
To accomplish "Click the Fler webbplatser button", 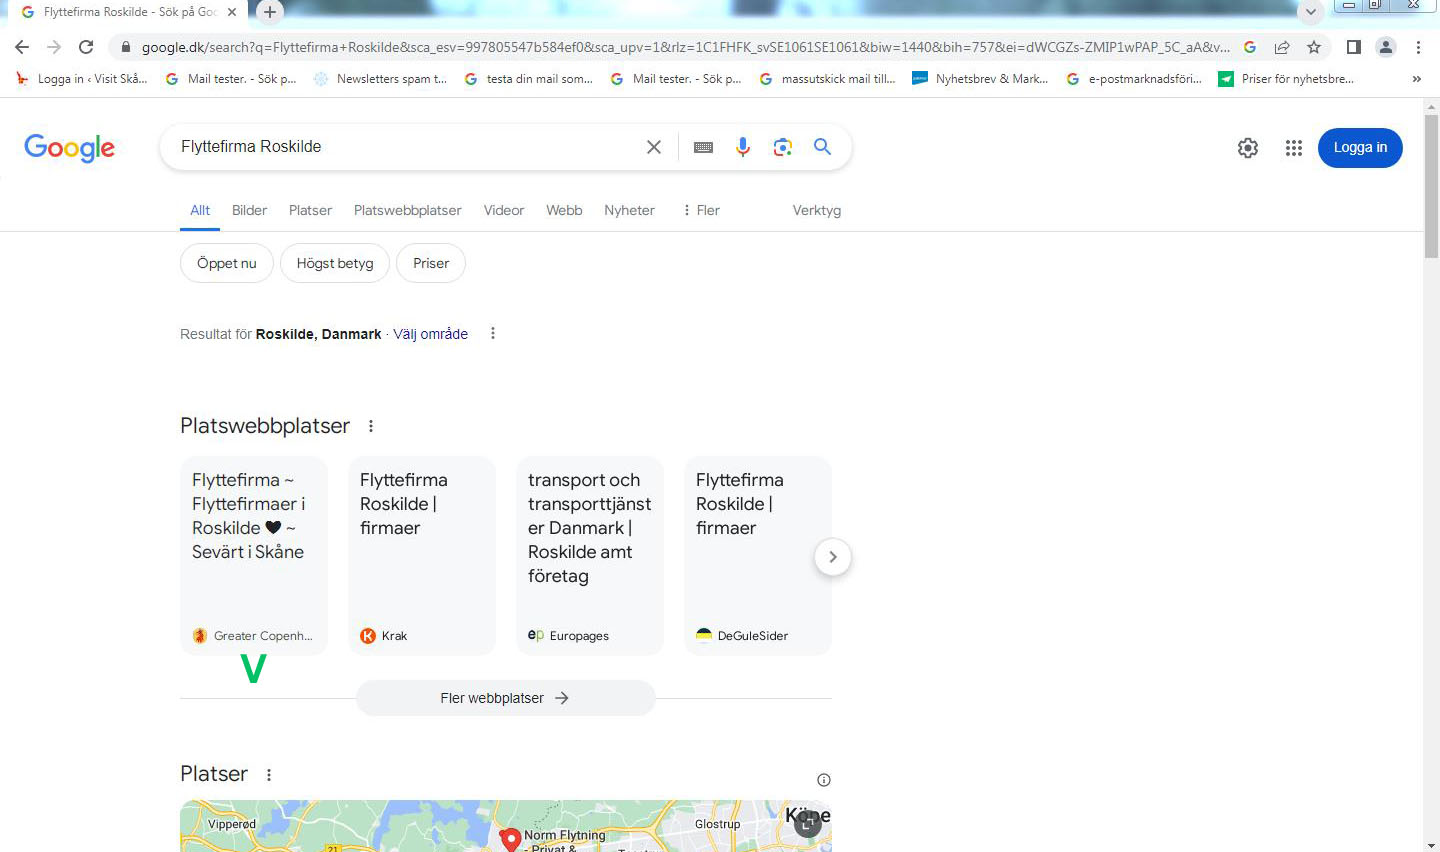I will click(x=506, y=698).
